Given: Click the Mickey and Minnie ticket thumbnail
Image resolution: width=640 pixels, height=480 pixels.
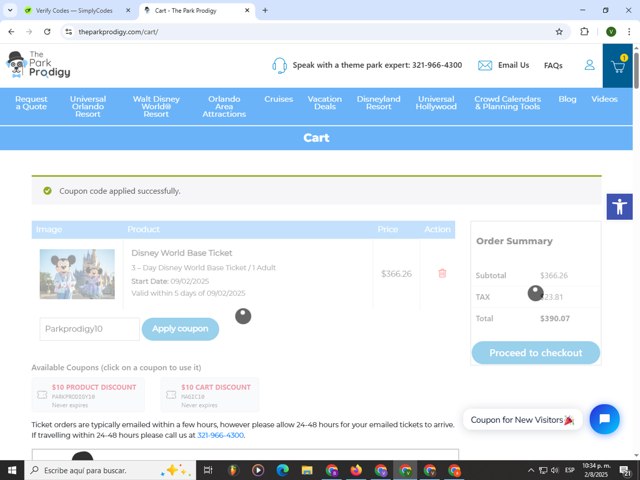Looking at the screenshot, I should pyautogui.click(x=77, y=274).
